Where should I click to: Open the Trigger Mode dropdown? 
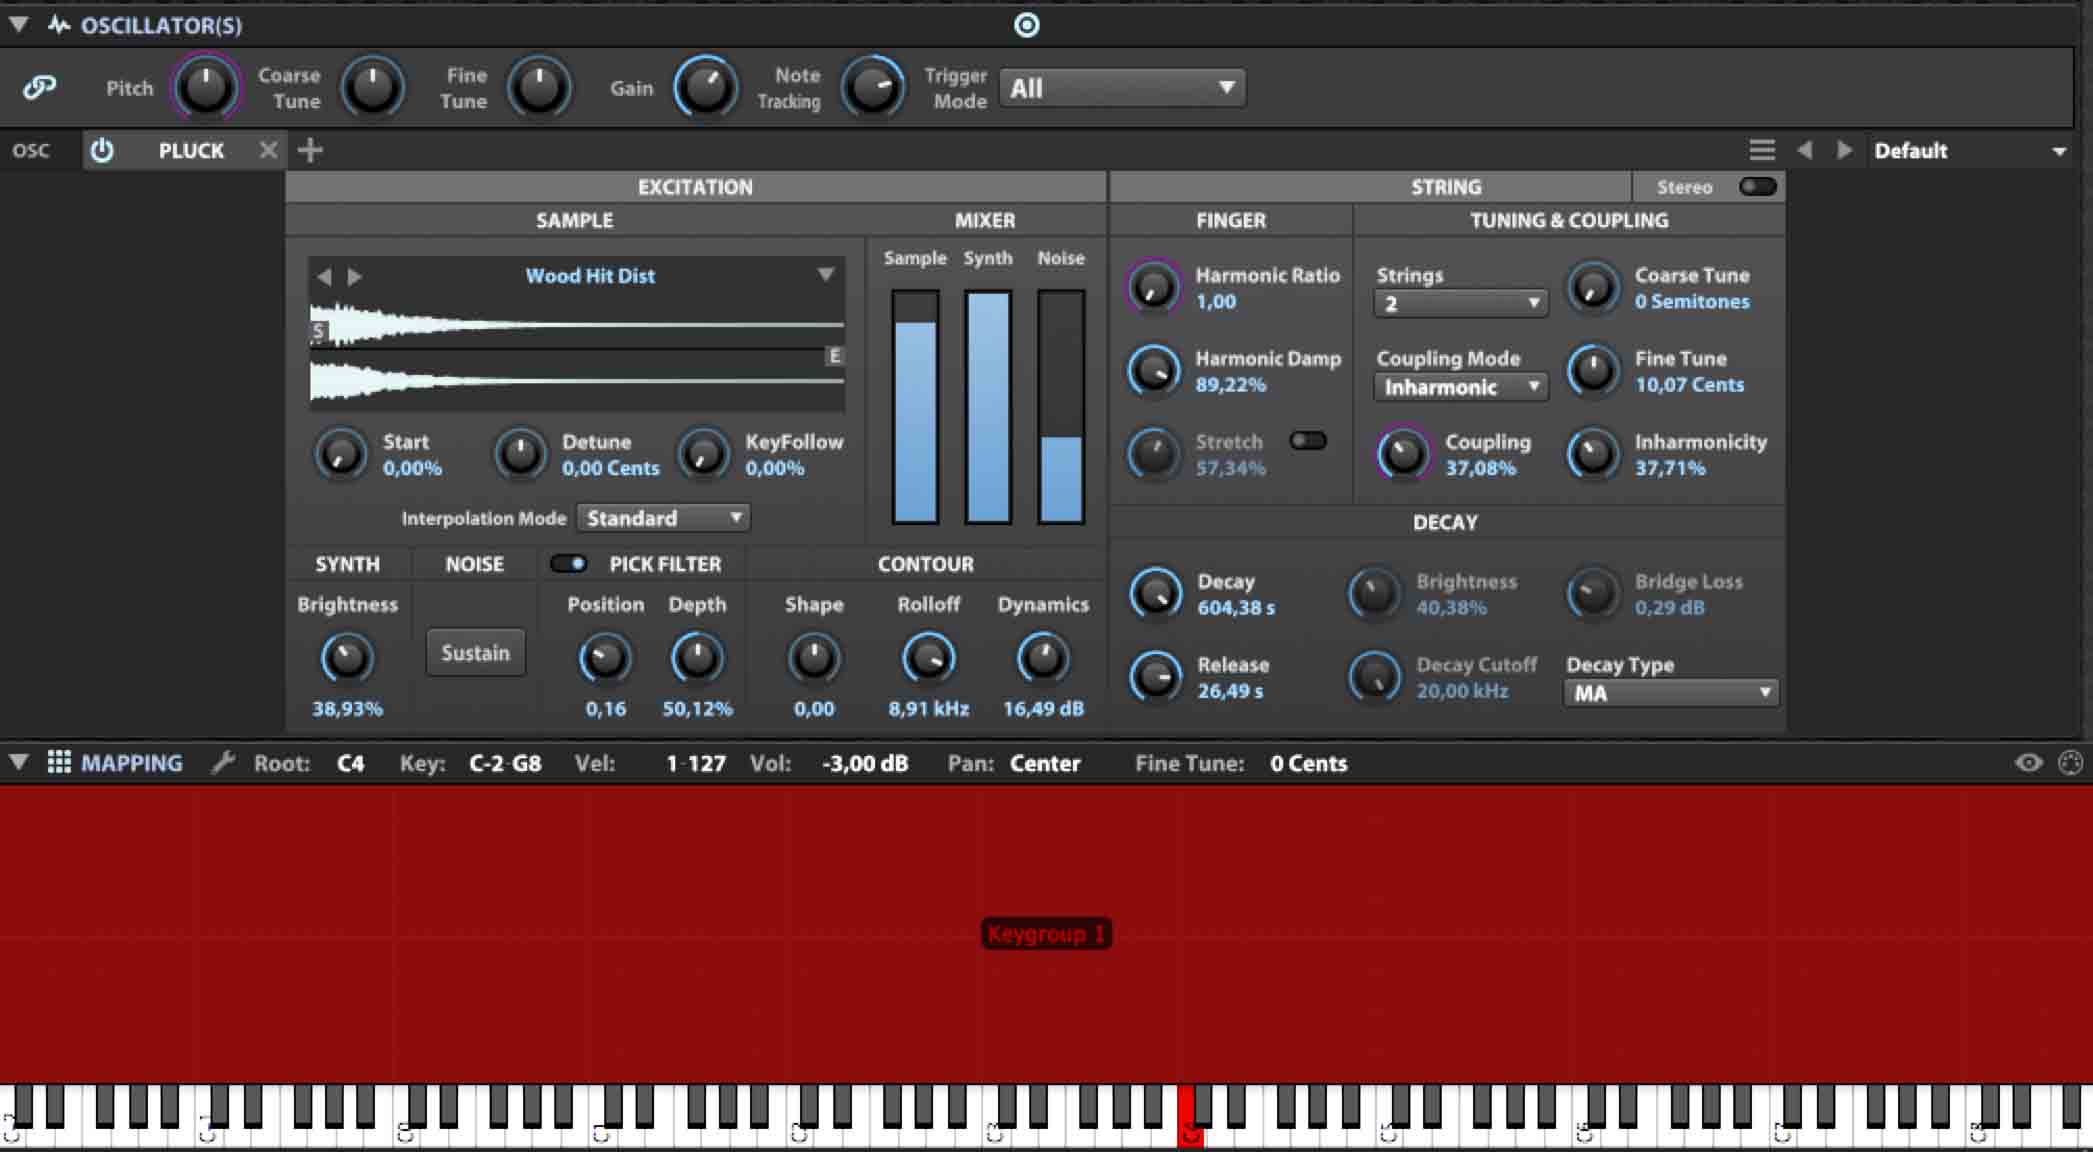(1122, 88)
